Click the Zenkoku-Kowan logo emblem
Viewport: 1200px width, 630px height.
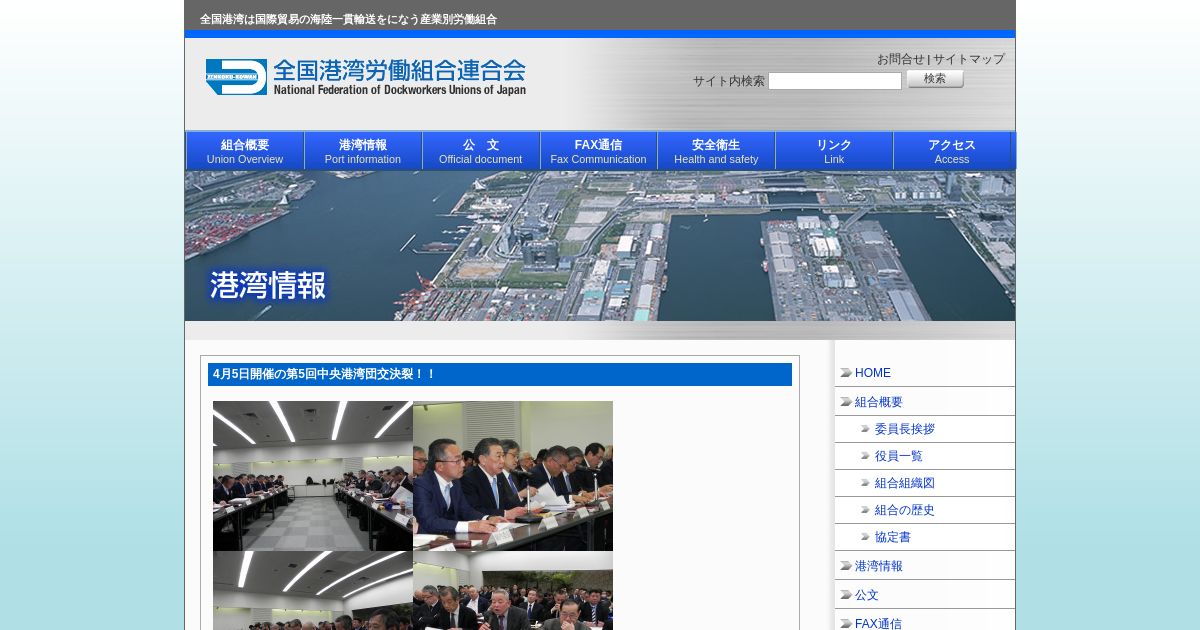pos(236,77)
